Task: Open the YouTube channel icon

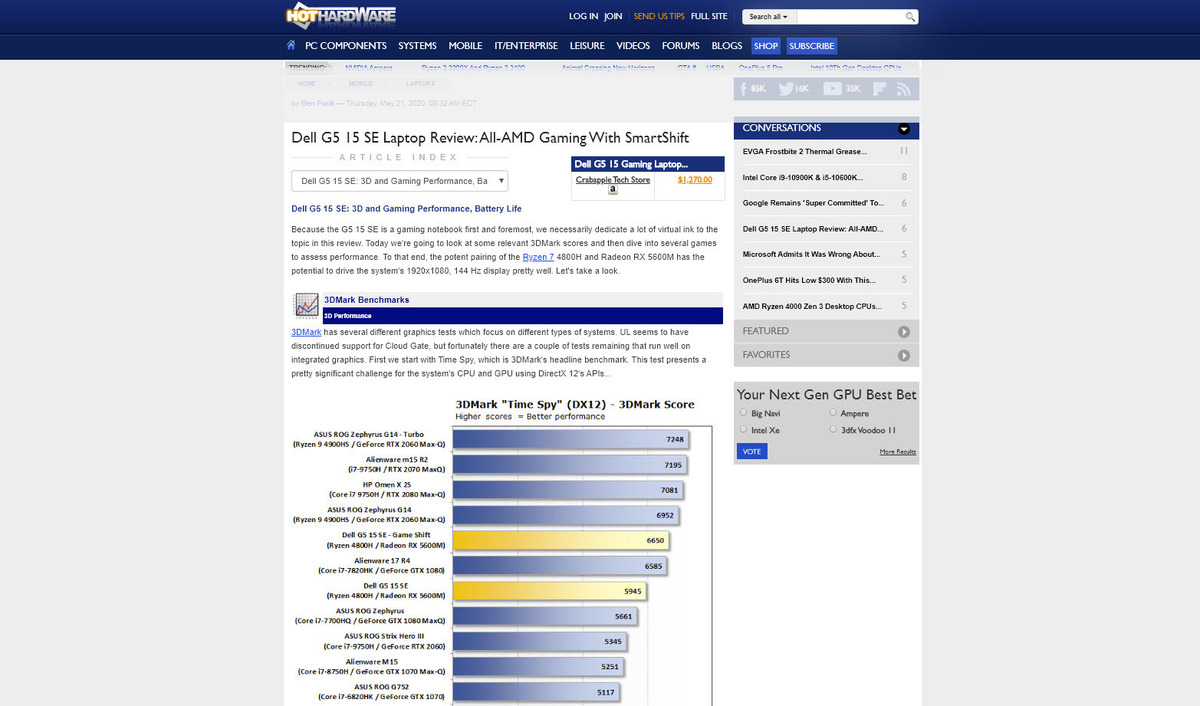Action: (832, 89)
